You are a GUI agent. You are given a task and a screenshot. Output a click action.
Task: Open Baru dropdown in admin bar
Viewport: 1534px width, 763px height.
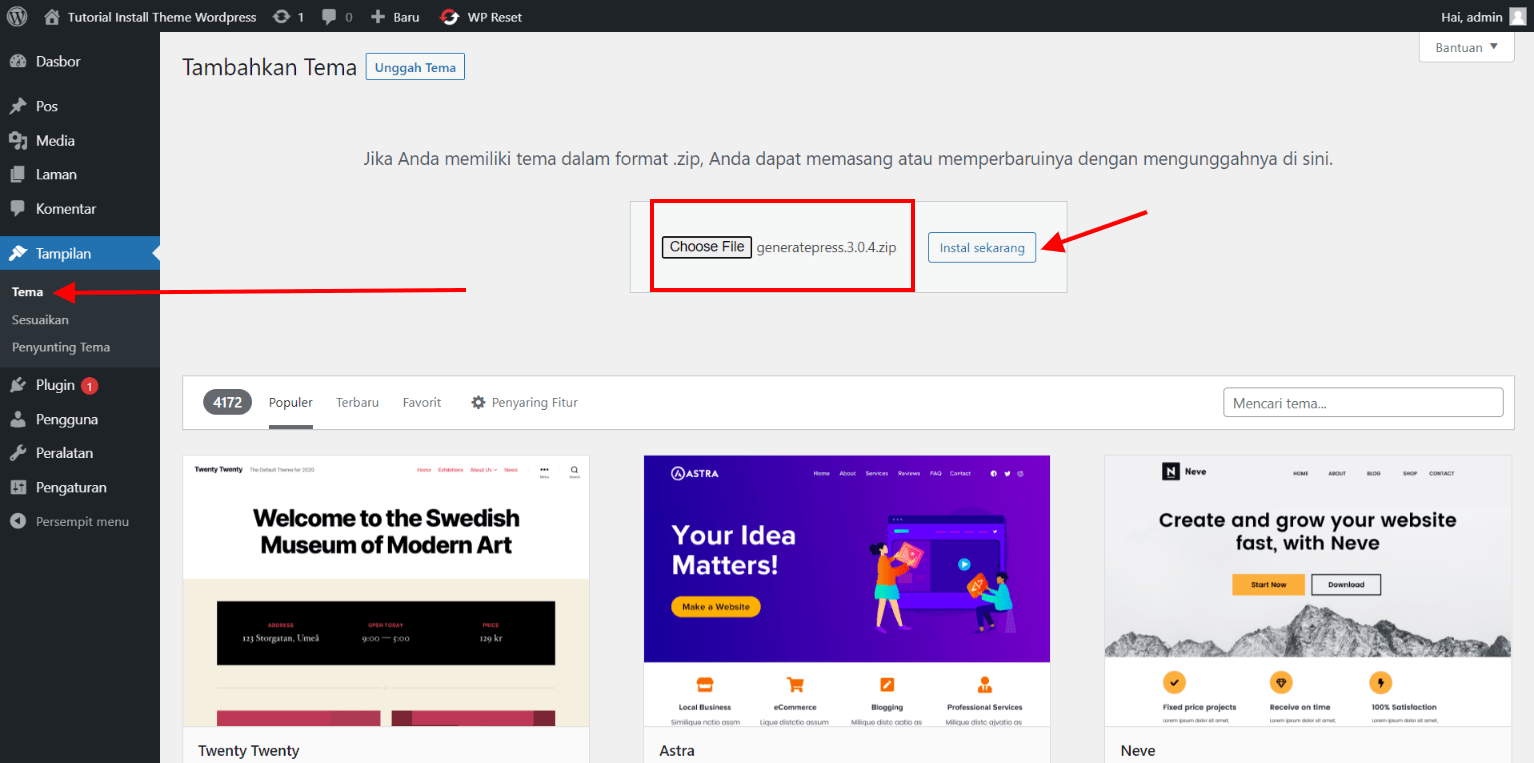click(x=394, y=16)
